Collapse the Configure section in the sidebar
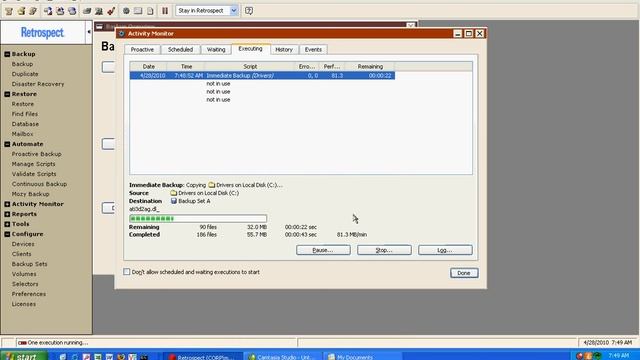 (x=7, y=234)
